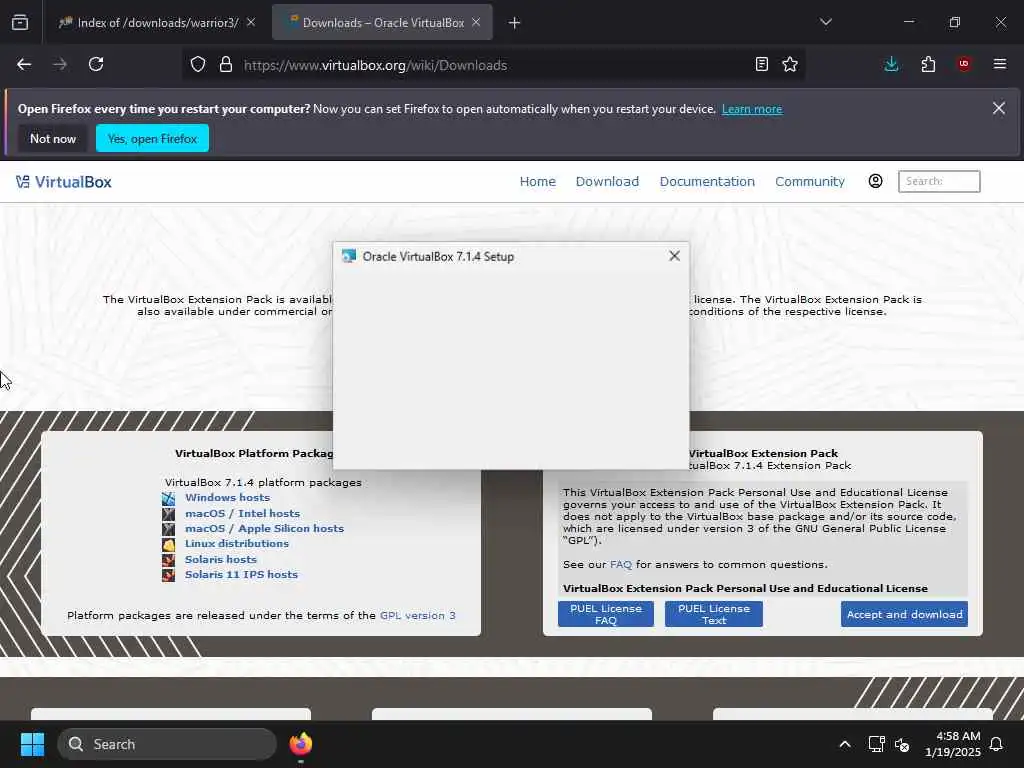The height and width of the screenshot is (768, 1024).
Task: Open a new tab with plus button
Action: pos(515,23)
